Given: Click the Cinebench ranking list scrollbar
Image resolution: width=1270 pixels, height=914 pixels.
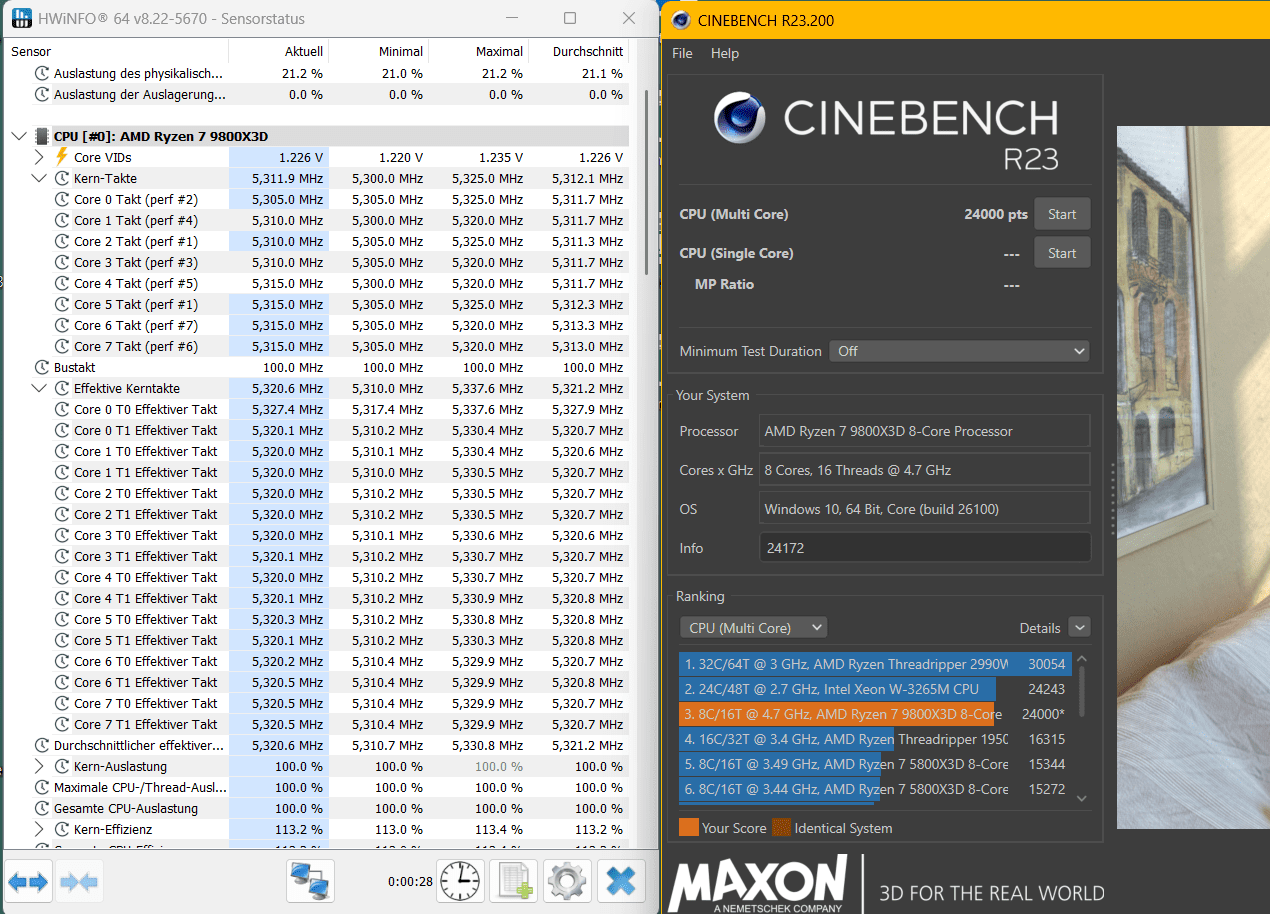Looking at the screenshot, I should pos(1080,690).
